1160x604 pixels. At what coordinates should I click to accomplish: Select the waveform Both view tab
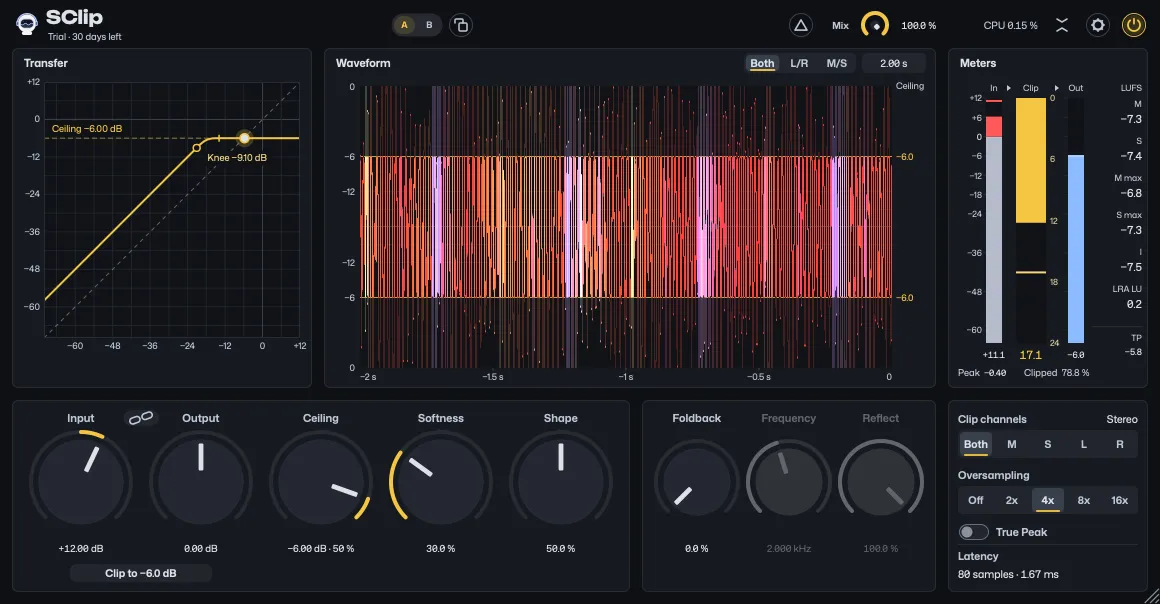click(762, 64)
